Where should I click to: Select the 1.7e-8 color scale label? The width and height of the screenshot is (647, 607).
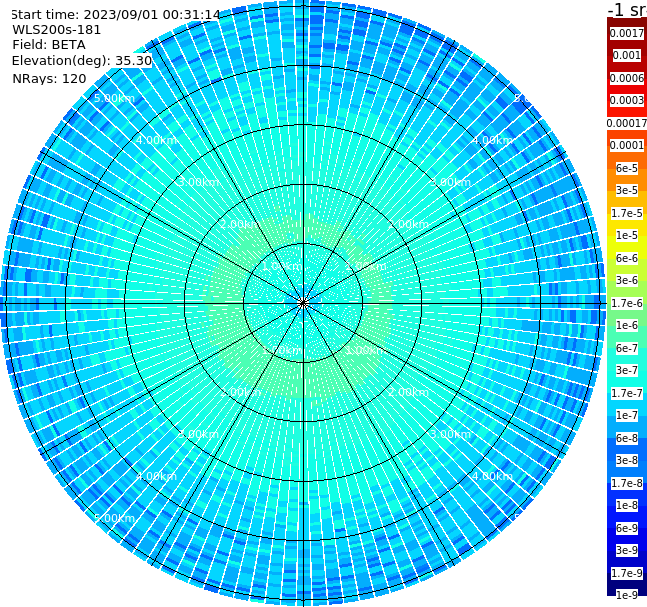tap(627, 483)
